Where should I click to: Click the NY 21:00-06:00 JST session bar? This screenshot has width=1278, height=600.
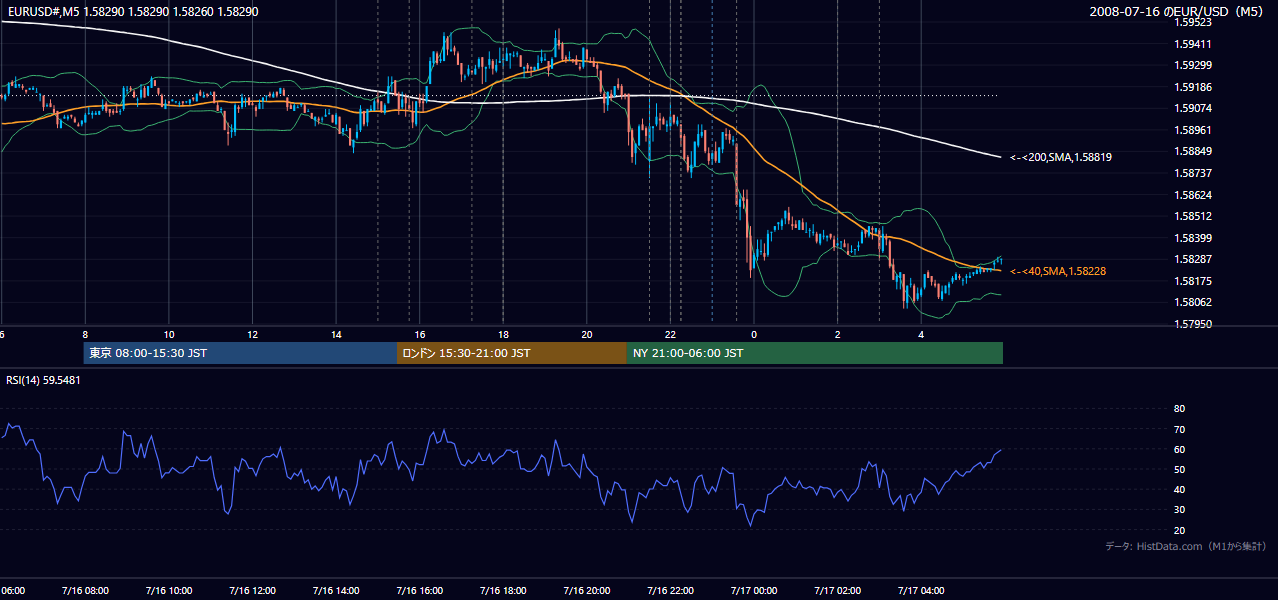[x=815, y=353]
